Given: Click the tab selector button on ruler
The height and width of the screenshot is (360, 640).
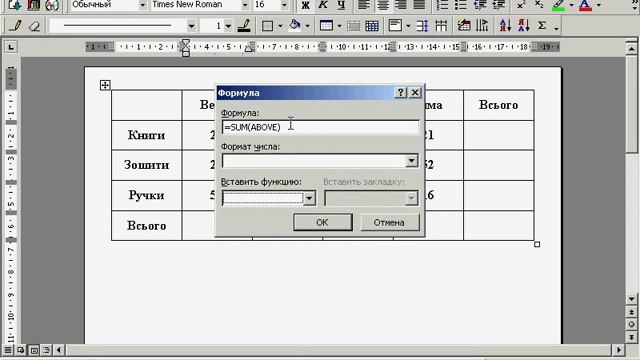Looking at the screenshot, I should pyautogui.click(x=11, y=48).
